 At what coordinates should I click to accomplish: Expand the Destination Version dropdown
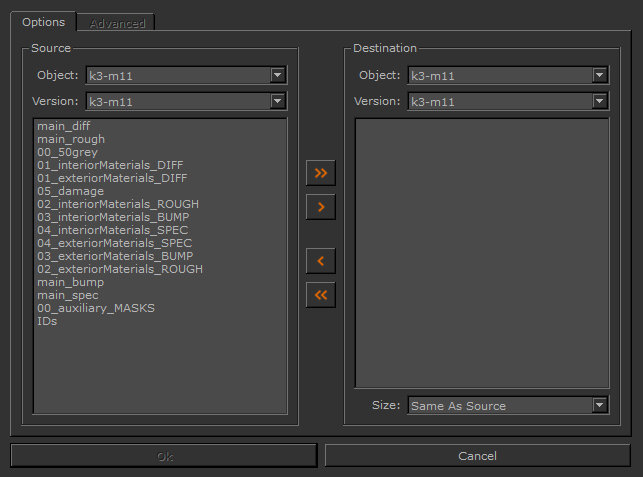pyautogui.click(x=508, y=101)
